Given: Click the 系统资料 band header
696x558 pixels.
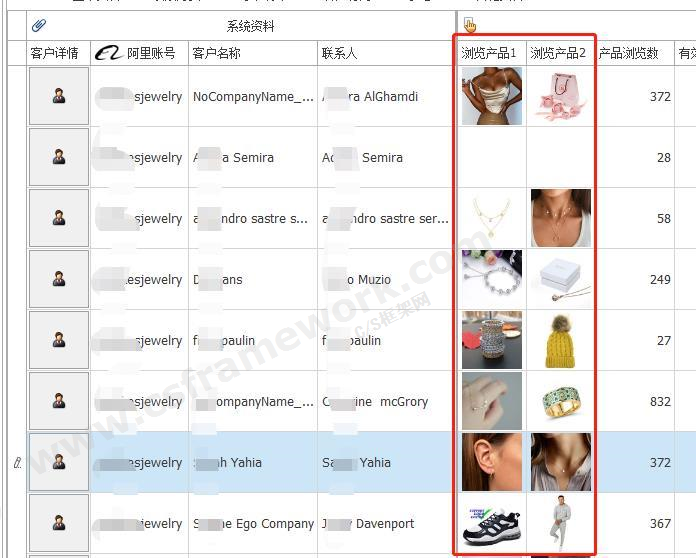Looking at the screenshot, I should click(250, 26).
